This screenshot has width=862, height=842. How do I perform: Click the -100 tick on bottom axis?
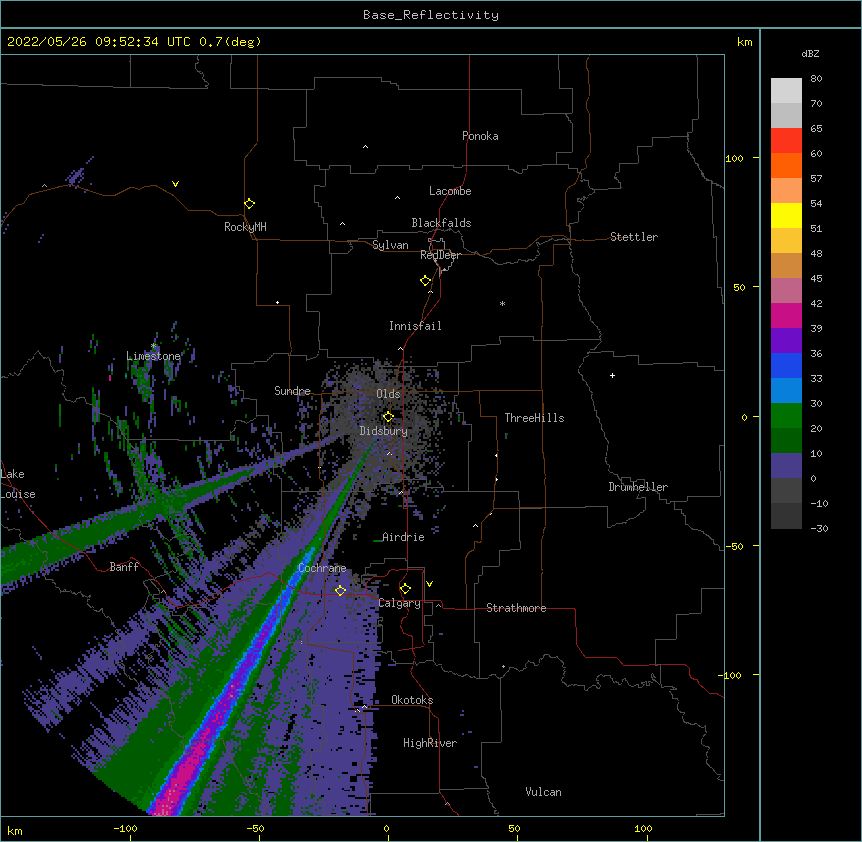coord(126,828)
